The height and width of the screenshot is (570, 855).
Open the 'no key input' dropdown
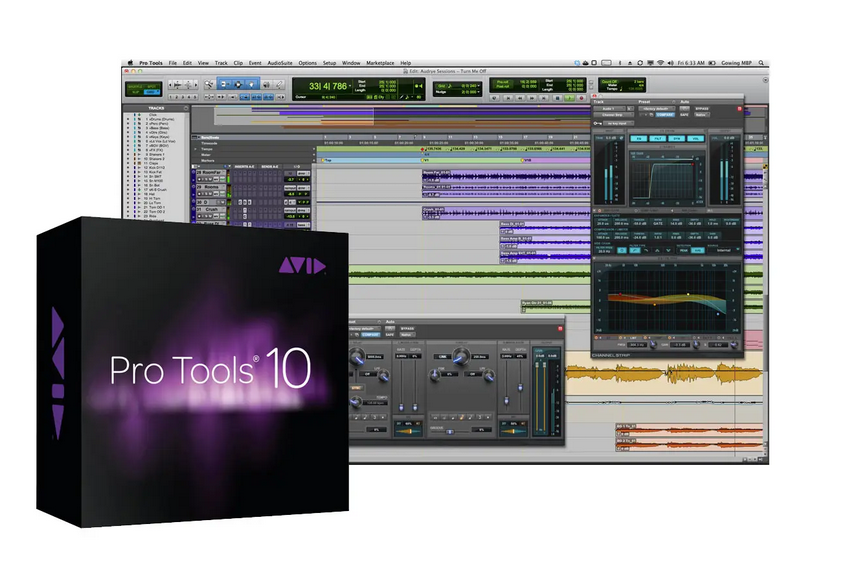(619, 123)
